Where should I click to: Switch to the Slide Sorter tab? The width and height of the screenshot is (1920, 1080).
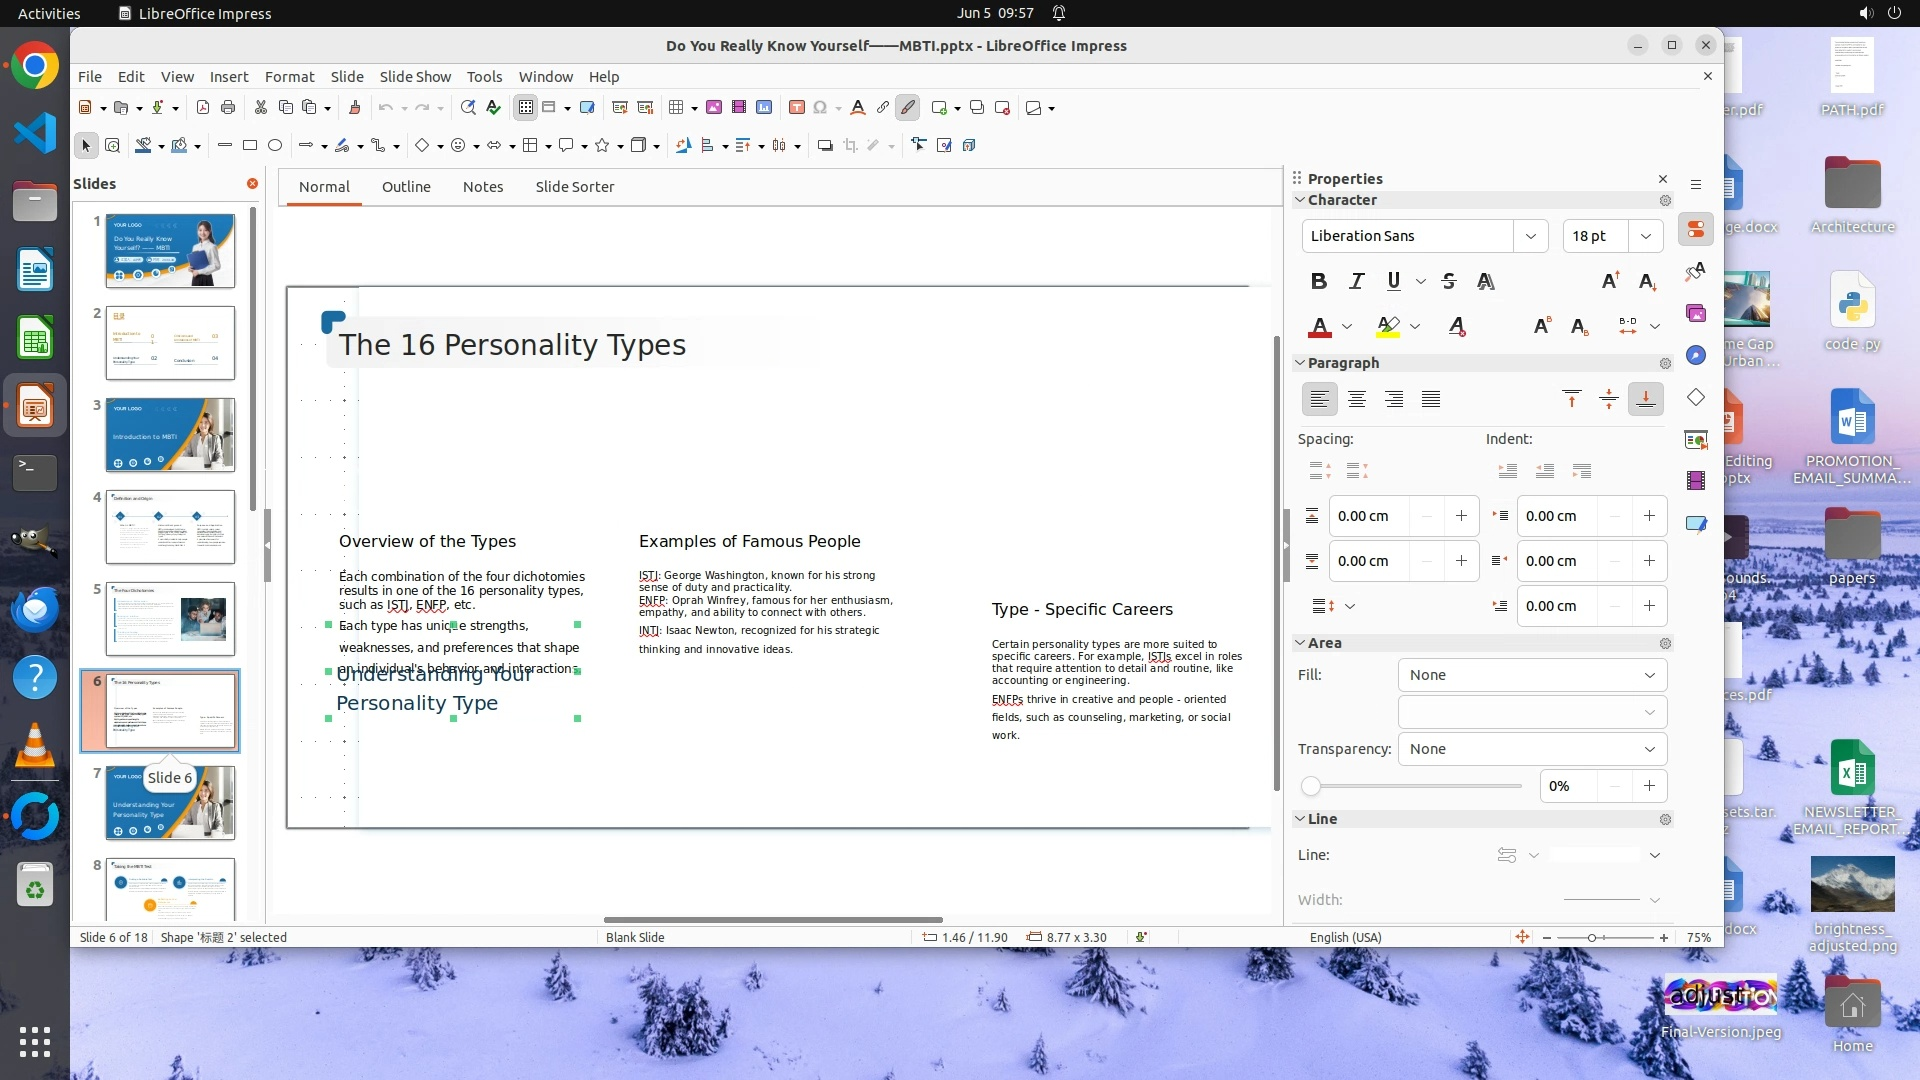click(574, 187)
